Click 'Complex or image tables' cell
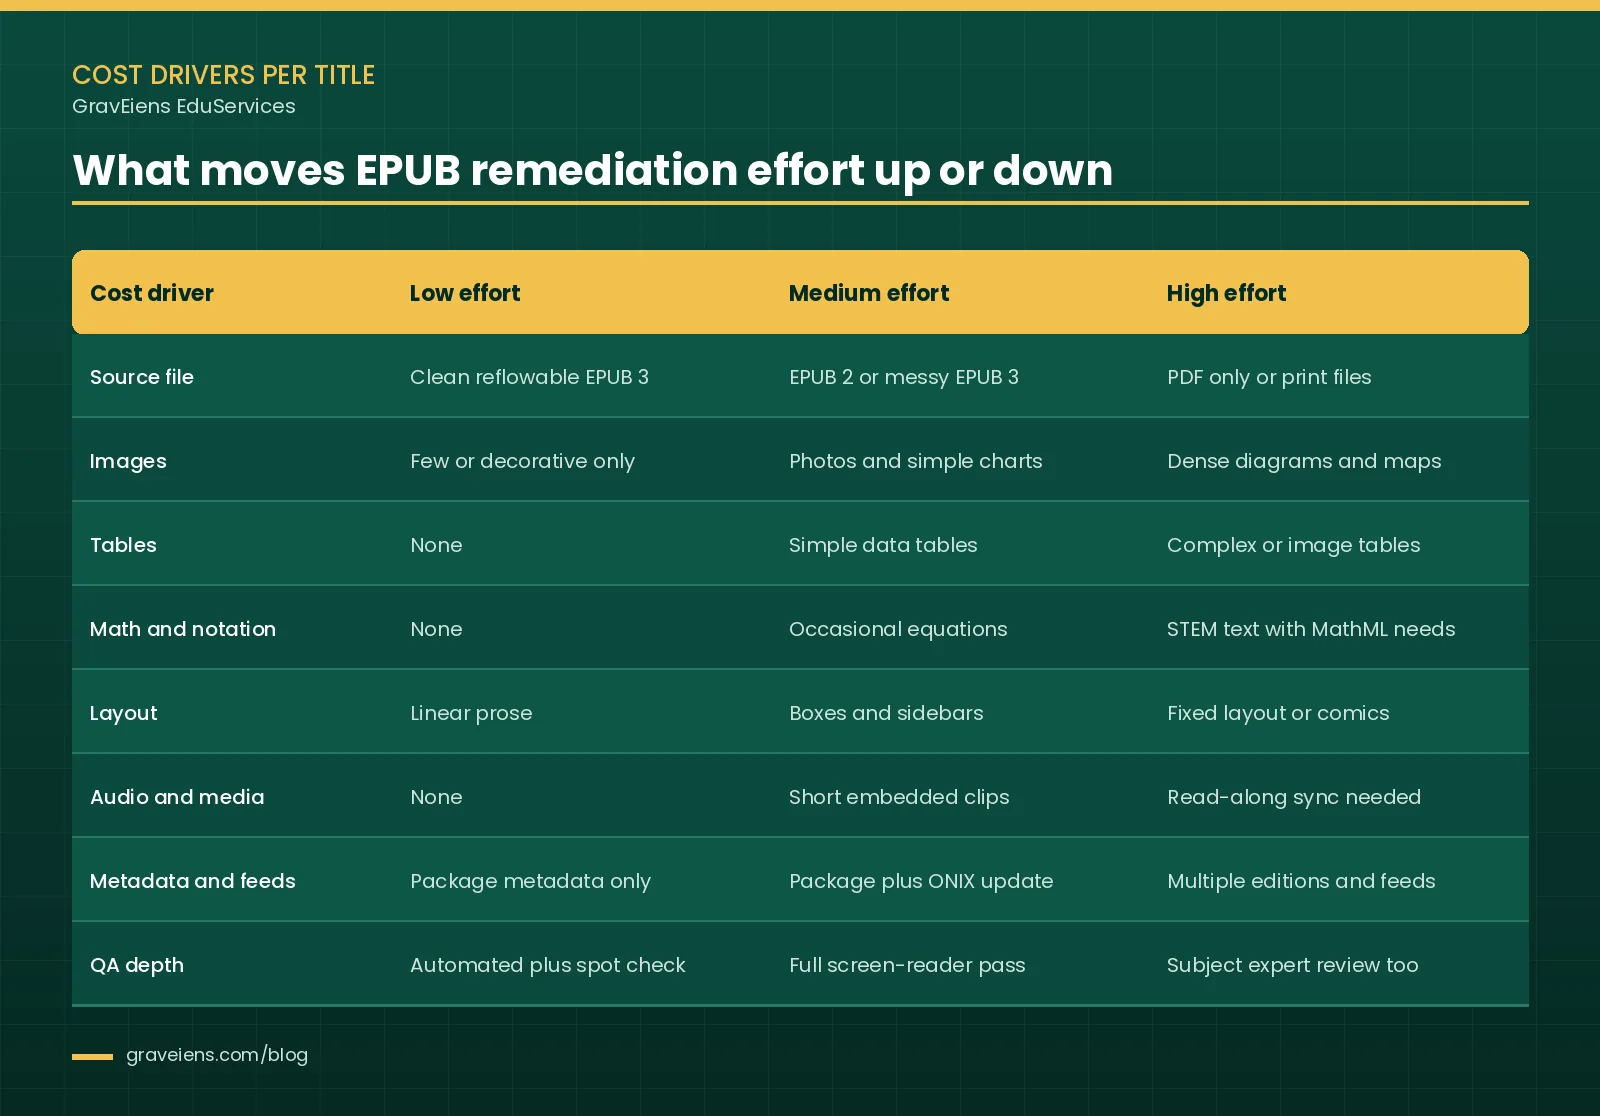The height and width of the screenshot is (1116, 1600). pos(1293,545)
